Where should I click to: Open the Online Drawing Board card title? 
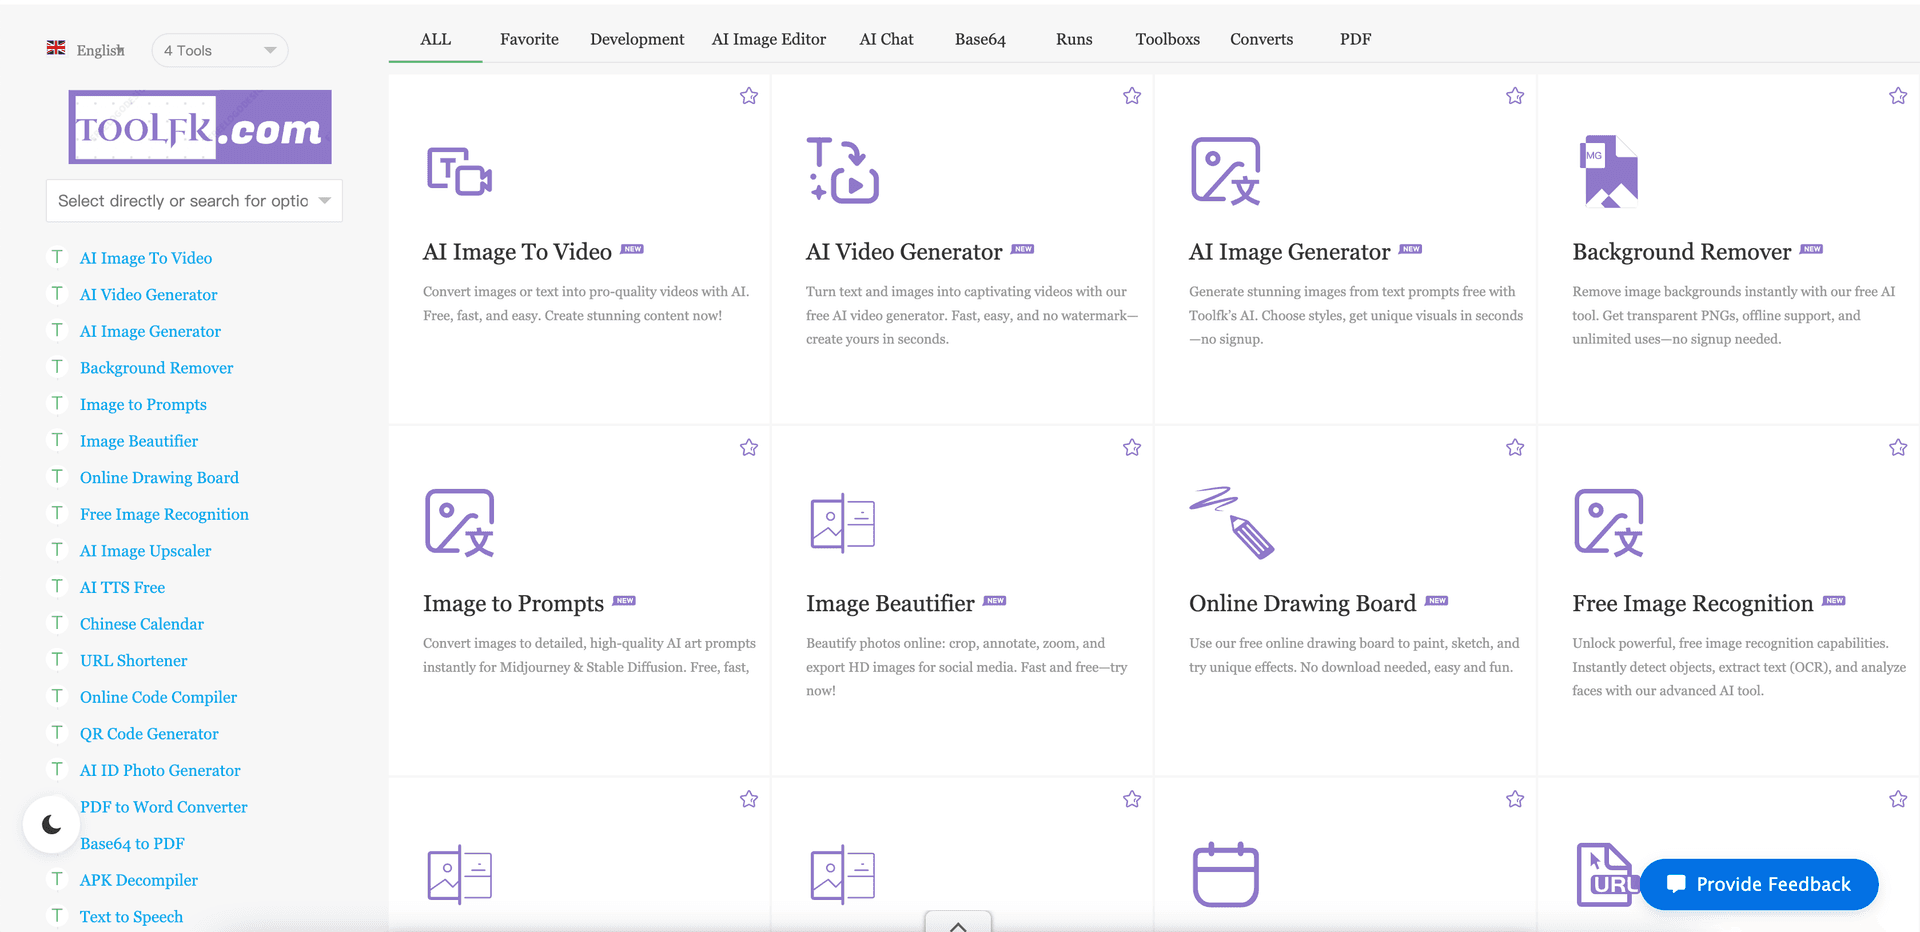pos(1302,603)
